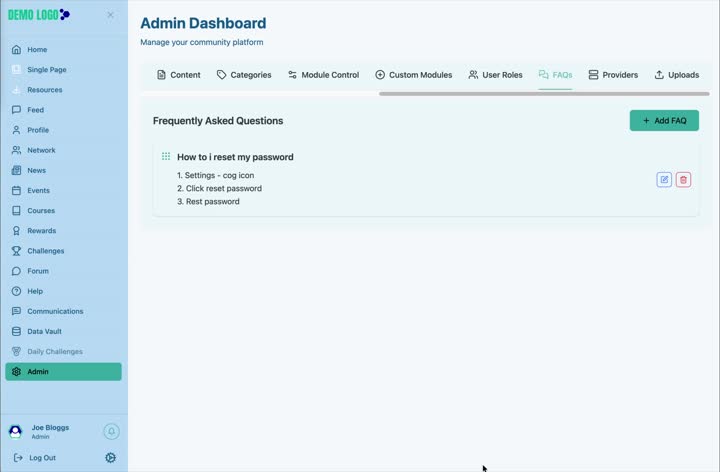This screenshot has width=720, height=472.
Task: Click the Help question mark icon
Action: pyautogui.click(x=16, y=291)
